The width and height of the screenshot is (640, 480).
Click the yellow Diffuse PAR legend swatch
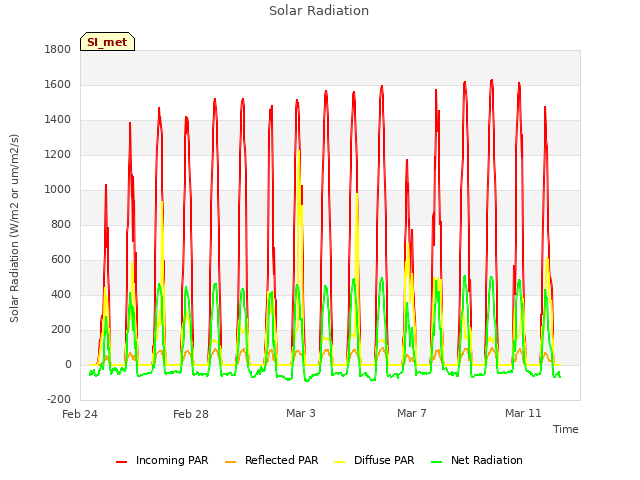click(x=340, y=462)
